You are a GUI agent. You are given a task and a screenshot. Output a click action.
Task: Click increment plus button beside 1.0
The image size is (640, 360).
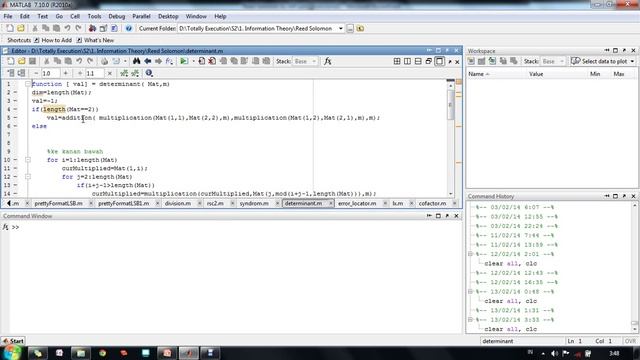(65, 73)
